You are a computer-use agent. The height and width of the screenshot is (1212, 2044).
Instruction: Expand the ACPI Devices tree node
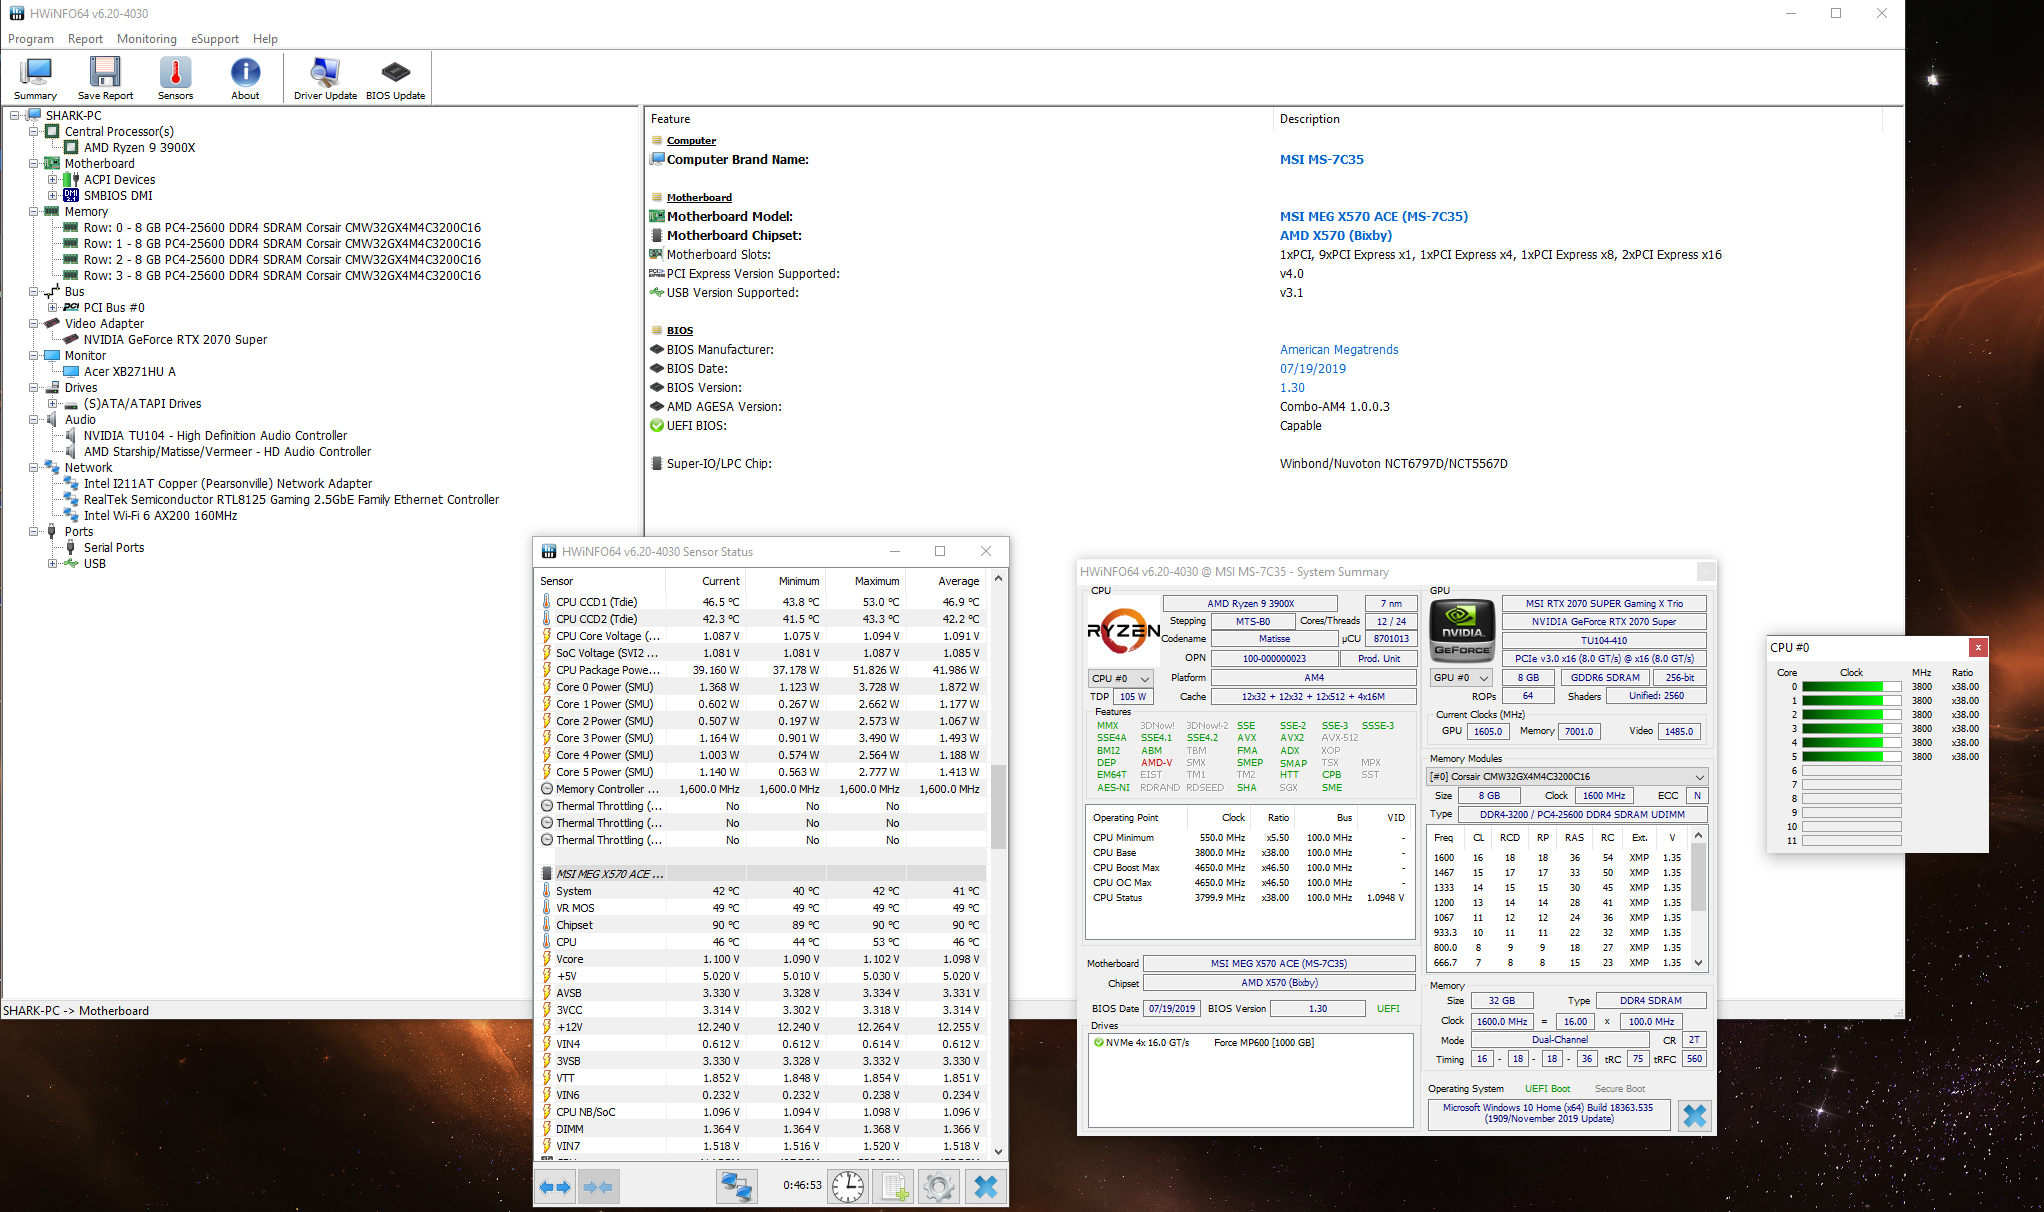(53, 180)
